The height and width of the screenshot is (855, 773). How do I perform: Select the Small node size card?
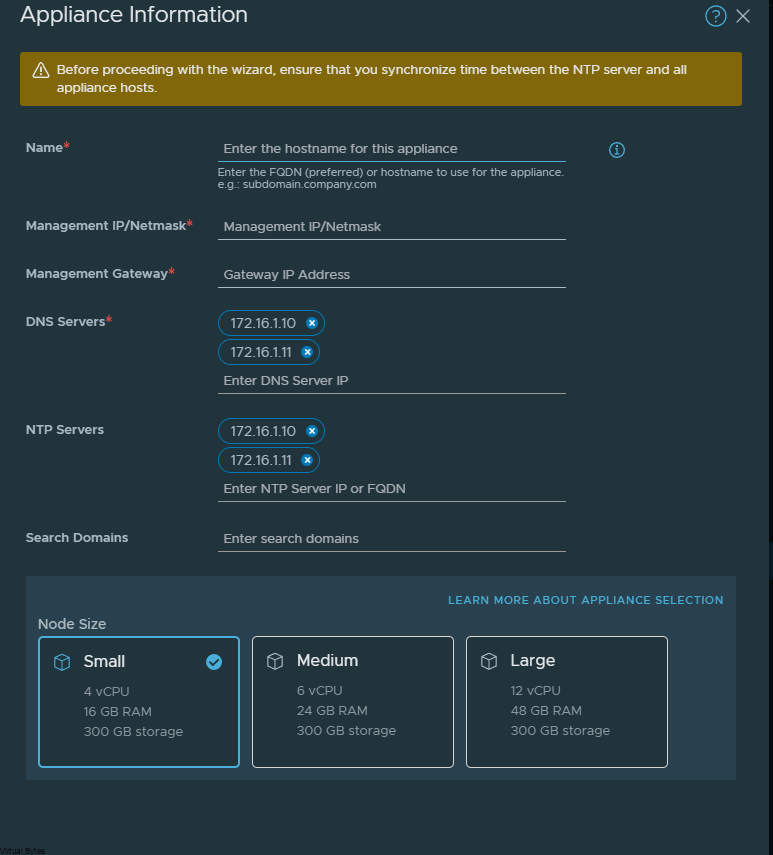coord(139,702)
